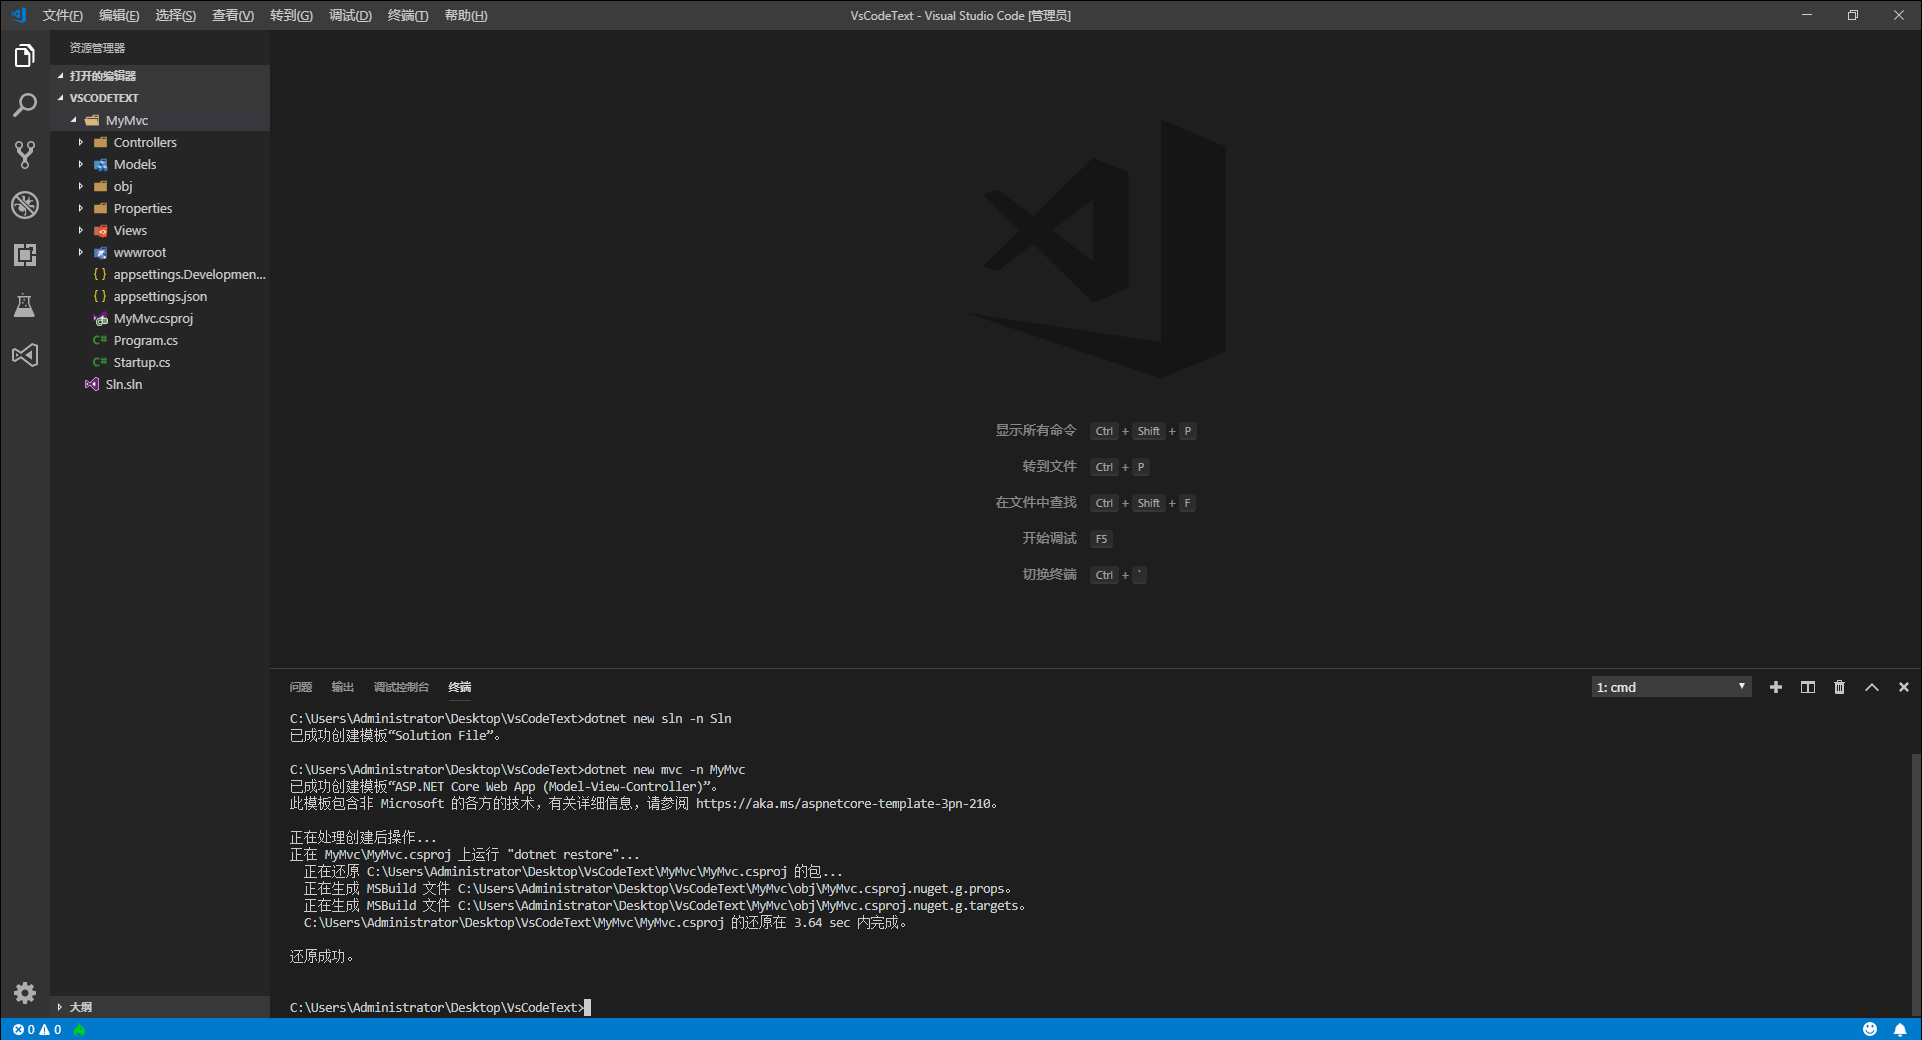This screenshot has width=1922, height=1040.
Task: Select the Source Control icon
Action: 24,155
